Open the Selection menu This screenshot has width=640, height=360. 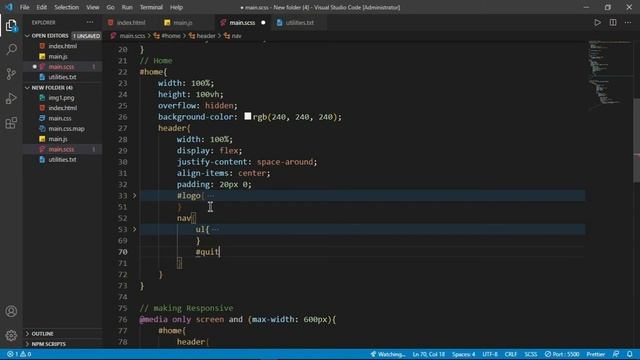pyautogui.click(x=67, y=7)
